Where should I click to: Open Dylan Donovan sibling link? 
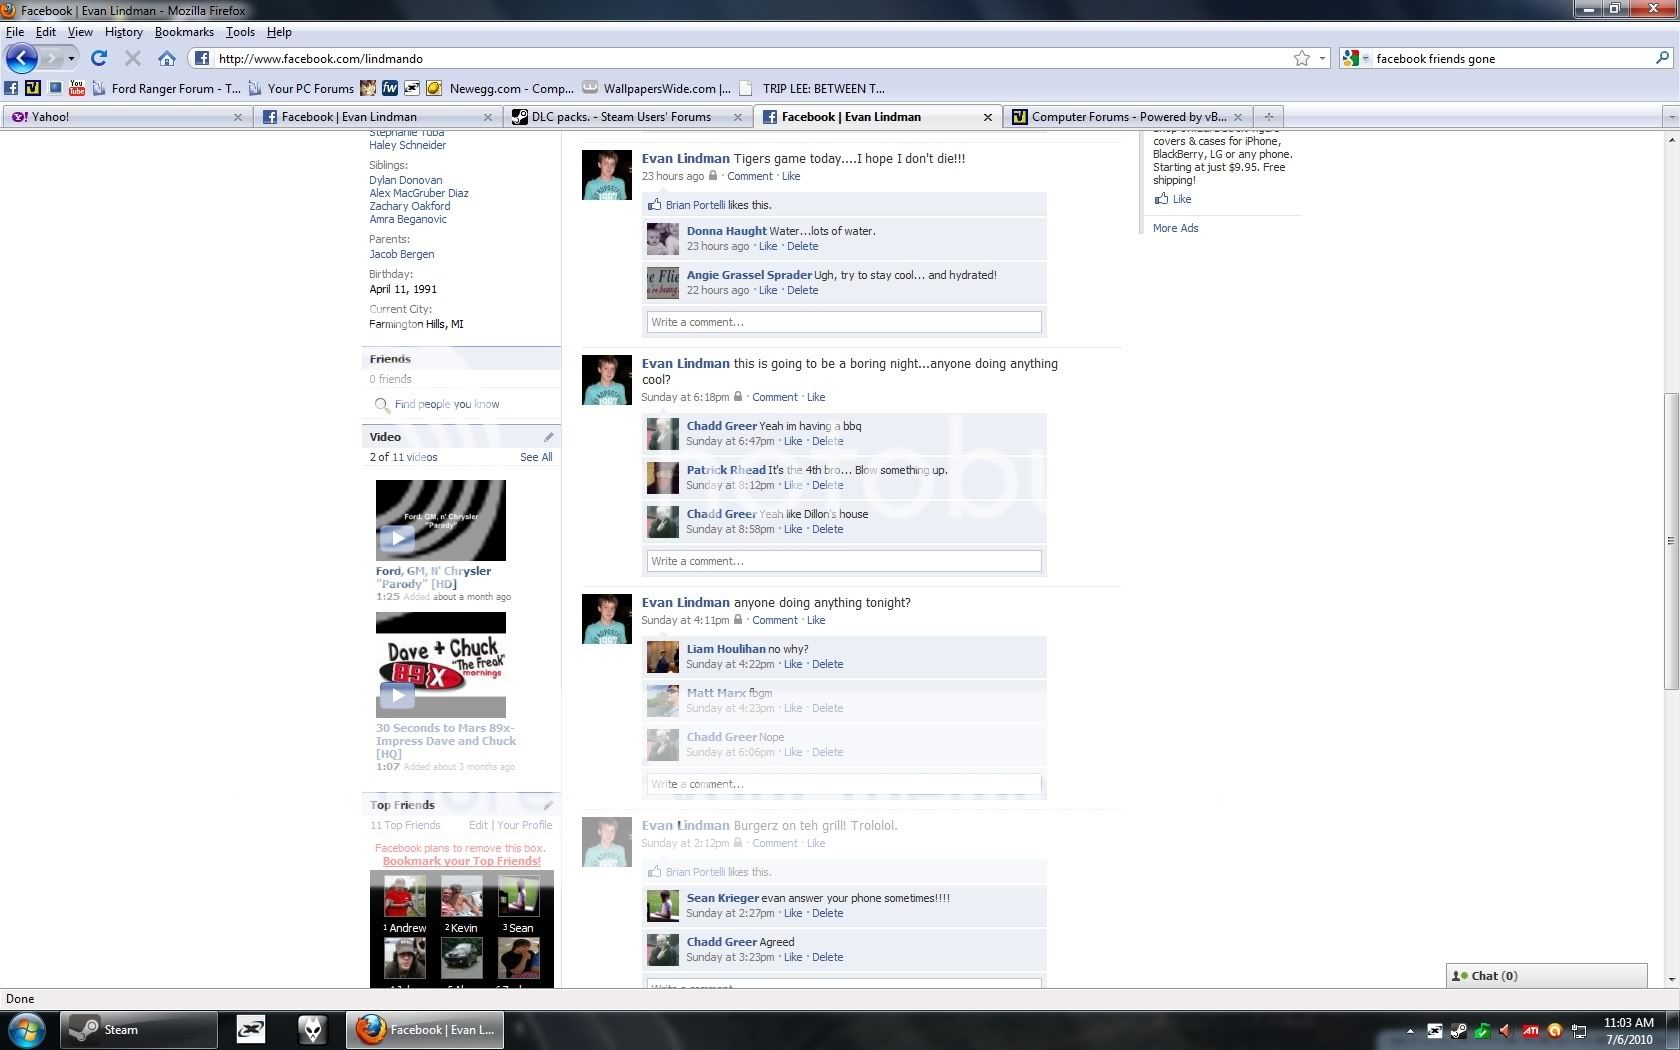(x=405, y=180)
